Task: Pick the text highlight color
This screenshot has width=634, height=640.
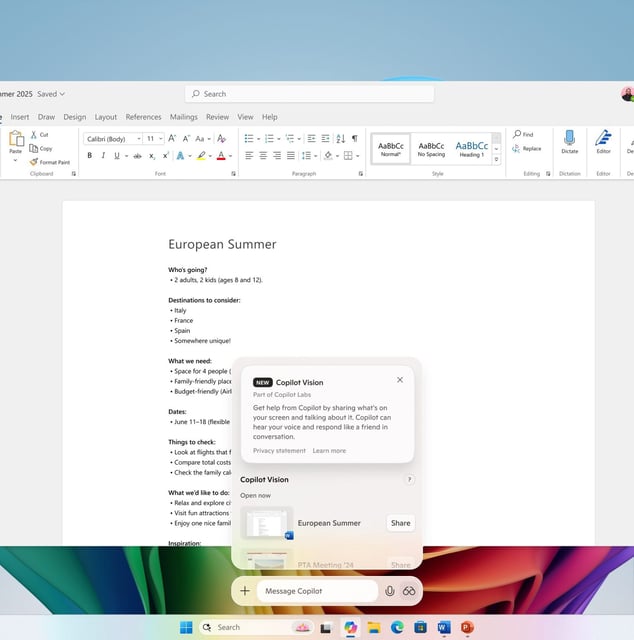Action: point(201,156)
